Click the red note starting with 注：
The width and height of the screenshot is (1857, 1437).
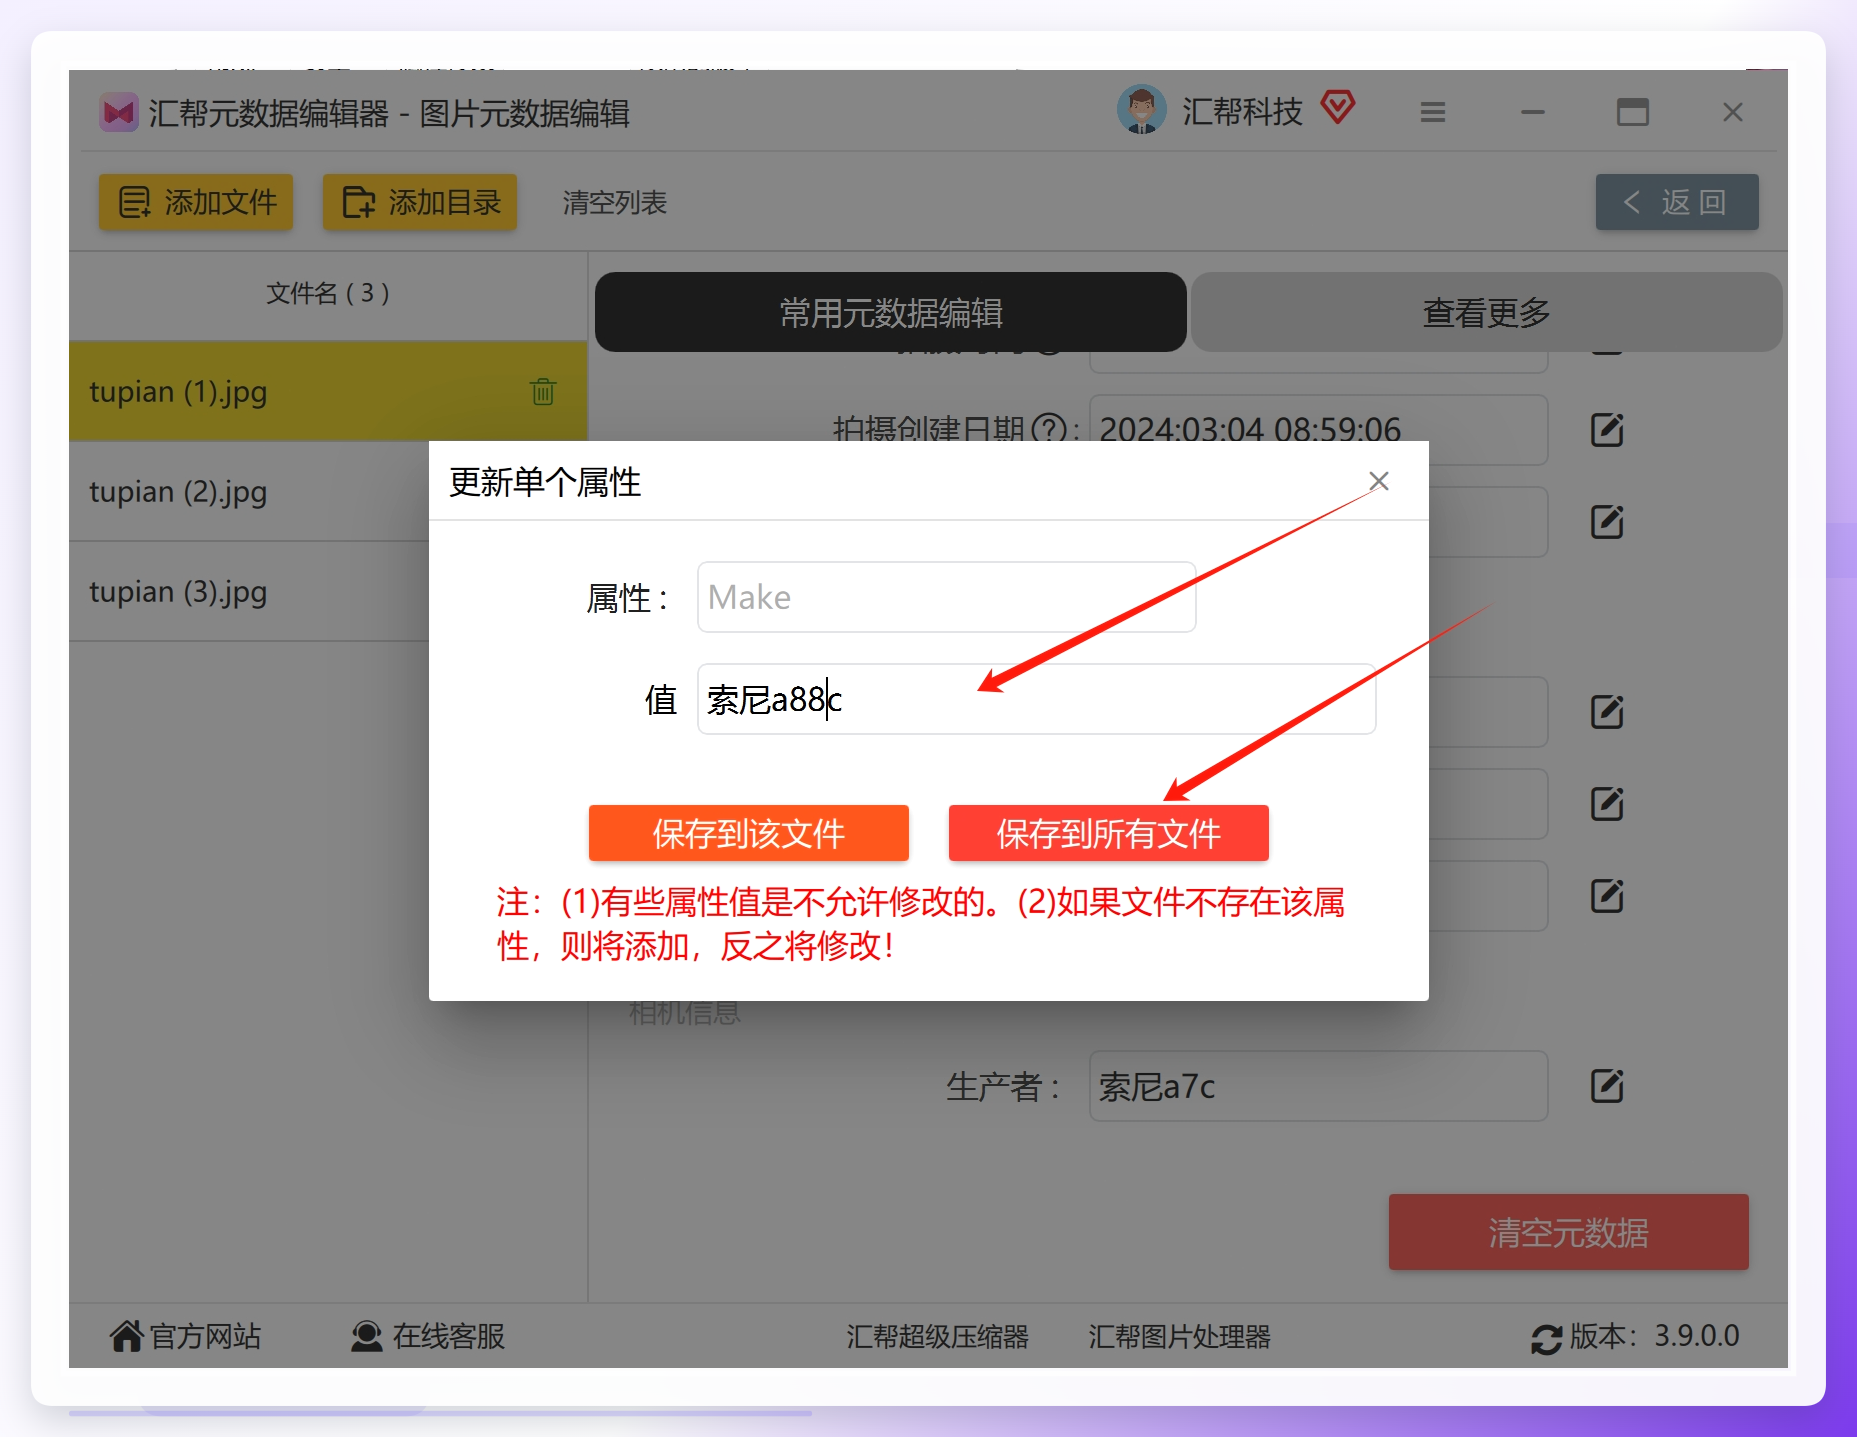point(920,923)
